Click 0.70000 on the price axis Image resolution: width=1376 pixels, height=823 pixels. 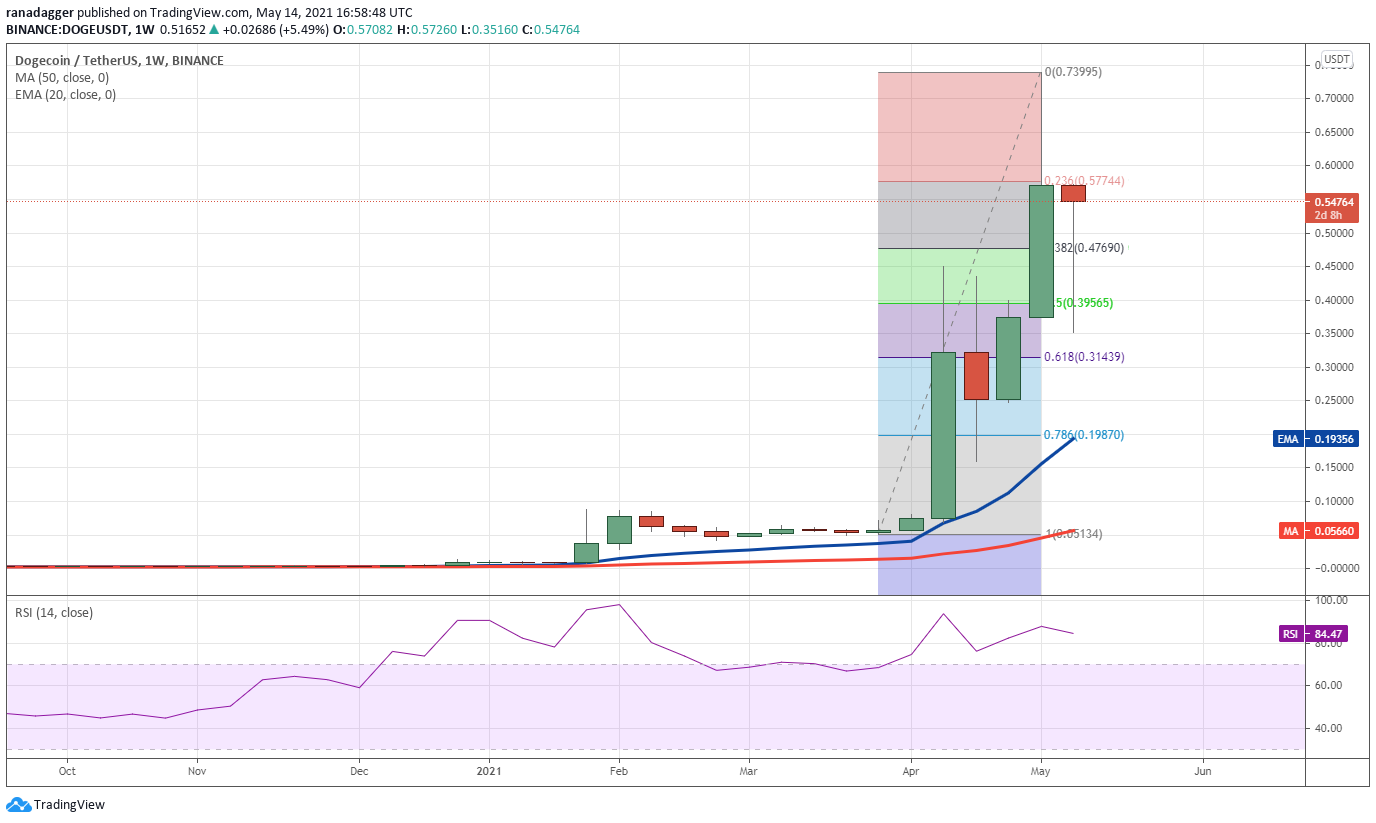coord(1333,98)
